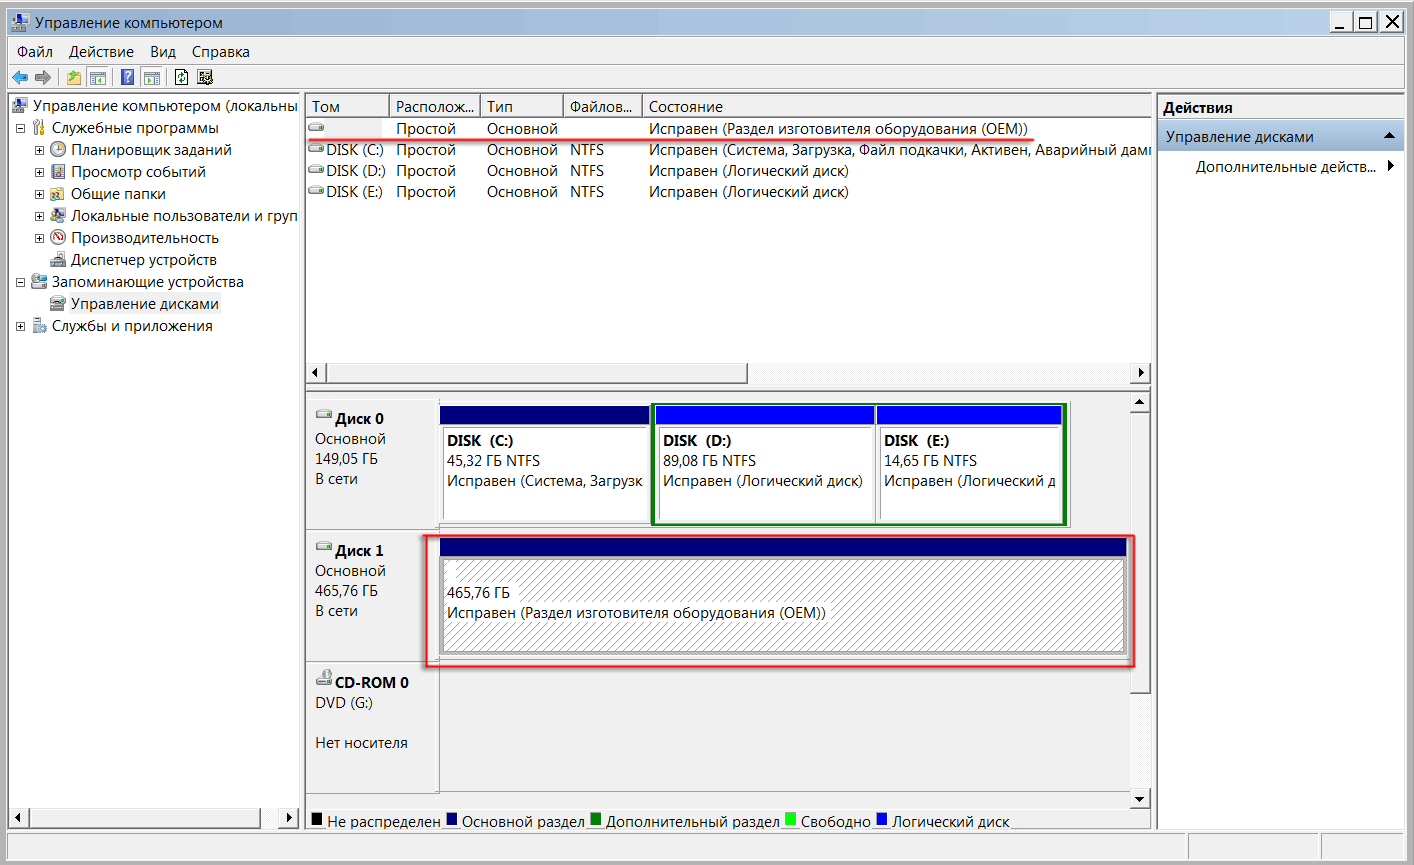
Task: Click 'Исправен (Логический диск)' in DISK (E:) row
Action: 749,191
